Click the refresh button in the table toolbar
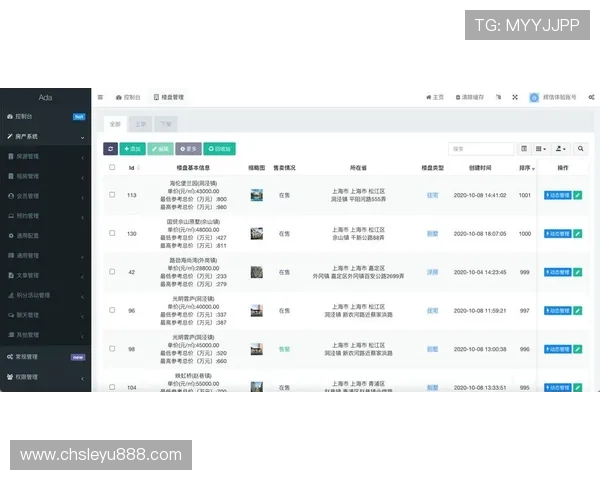 pyautogui.click(x=110, y=149)
